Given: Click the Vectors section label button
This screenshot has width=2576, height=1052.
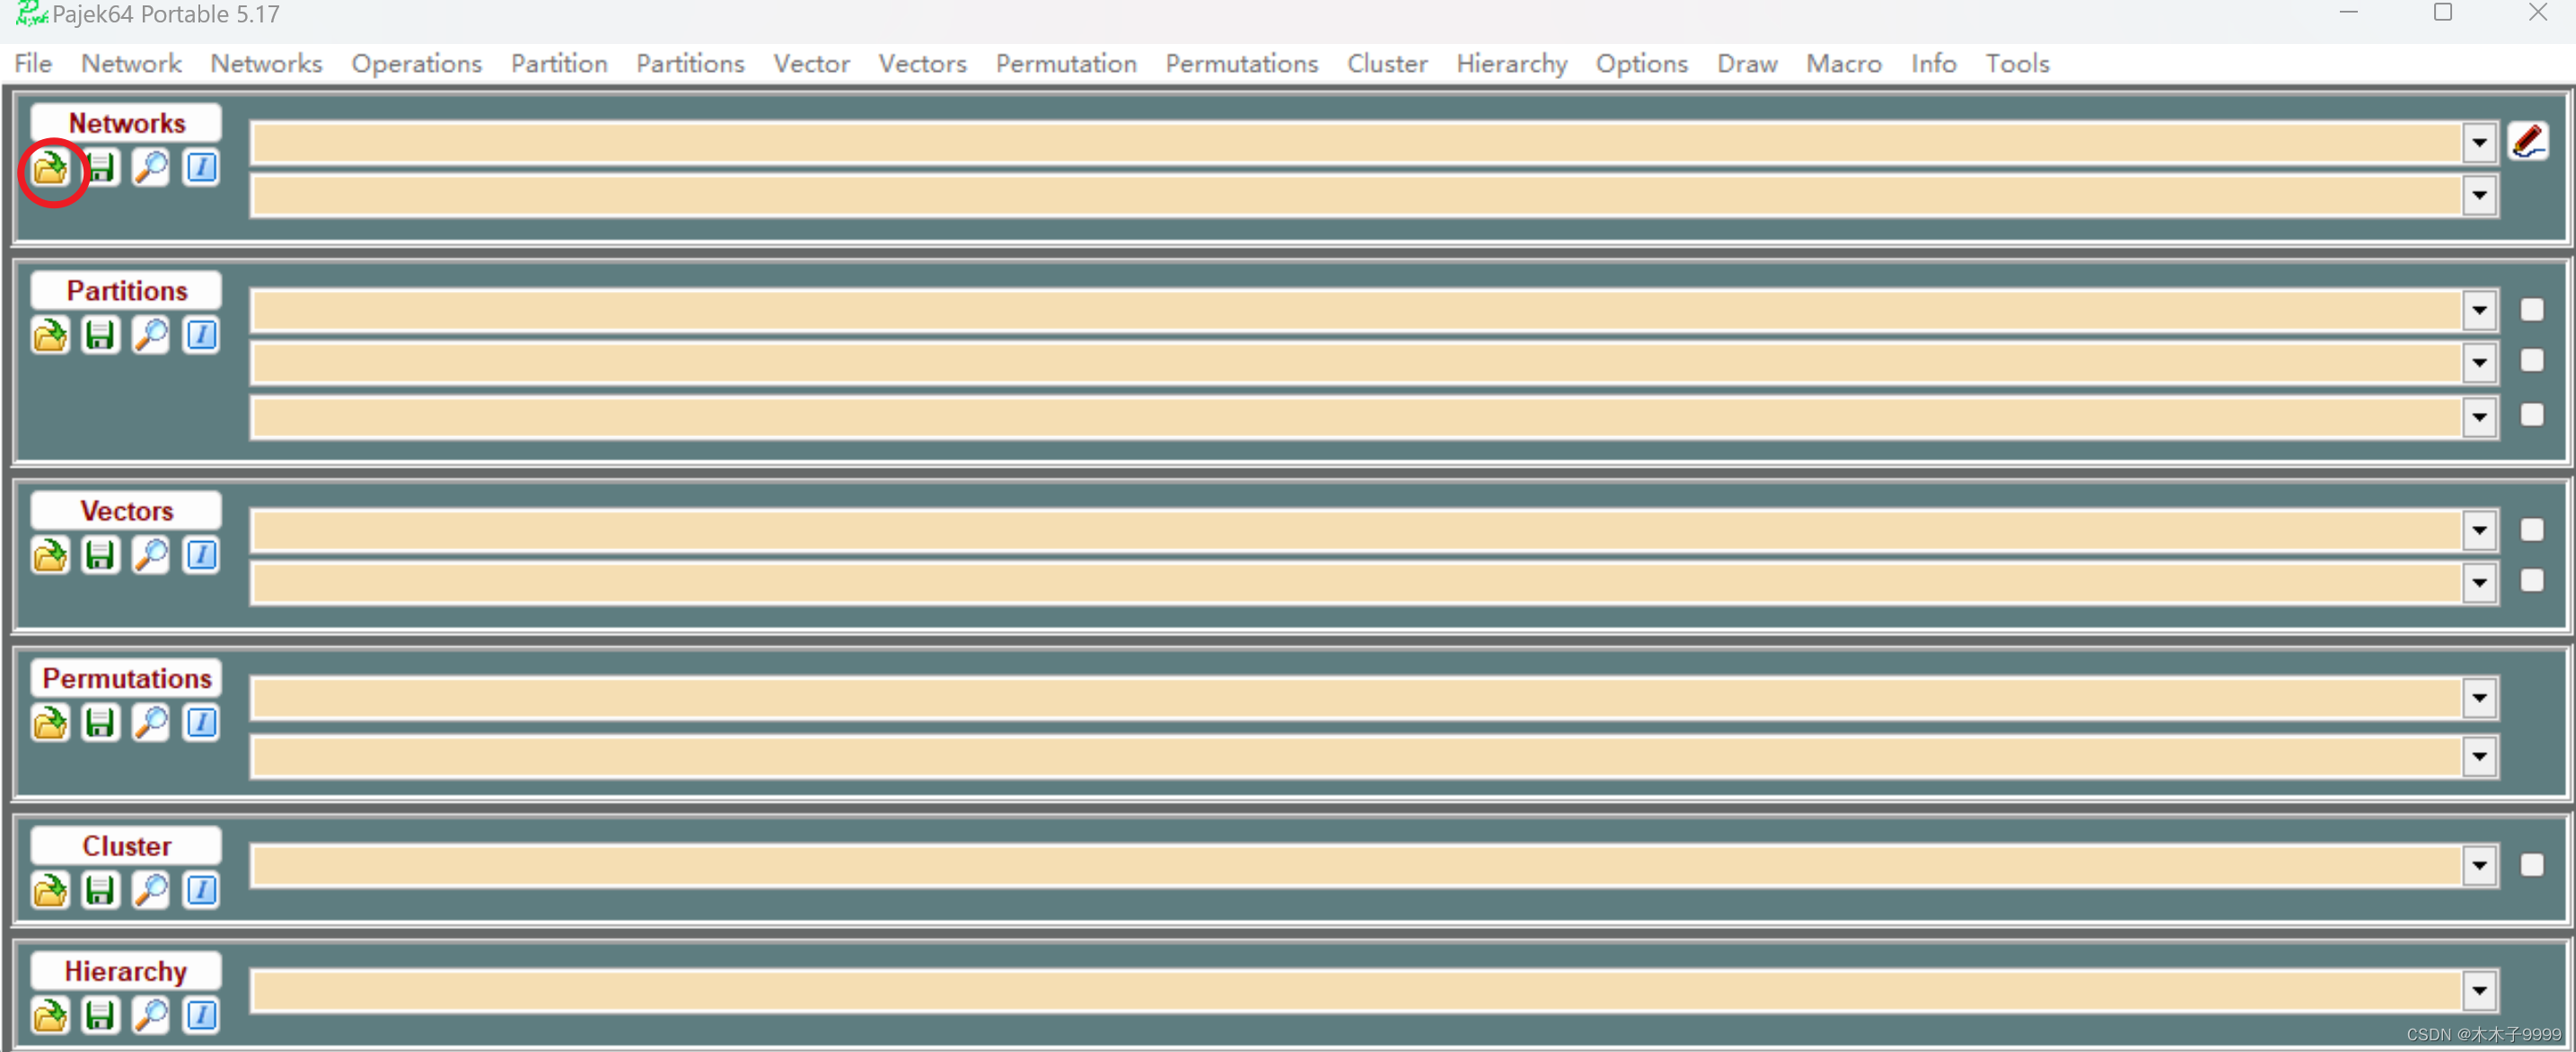Looking at the screenshot, I should point(126,511).
